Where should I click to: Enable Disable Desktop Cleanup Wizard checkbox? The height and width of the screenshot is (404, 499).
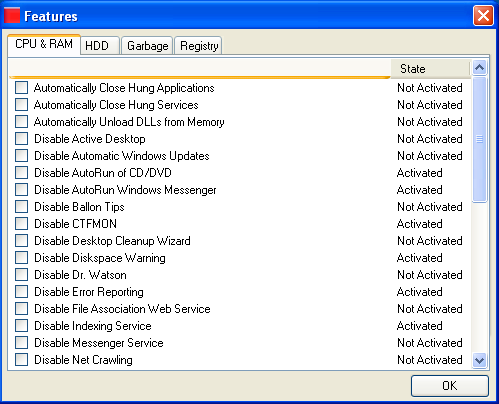tap(21, 241)
